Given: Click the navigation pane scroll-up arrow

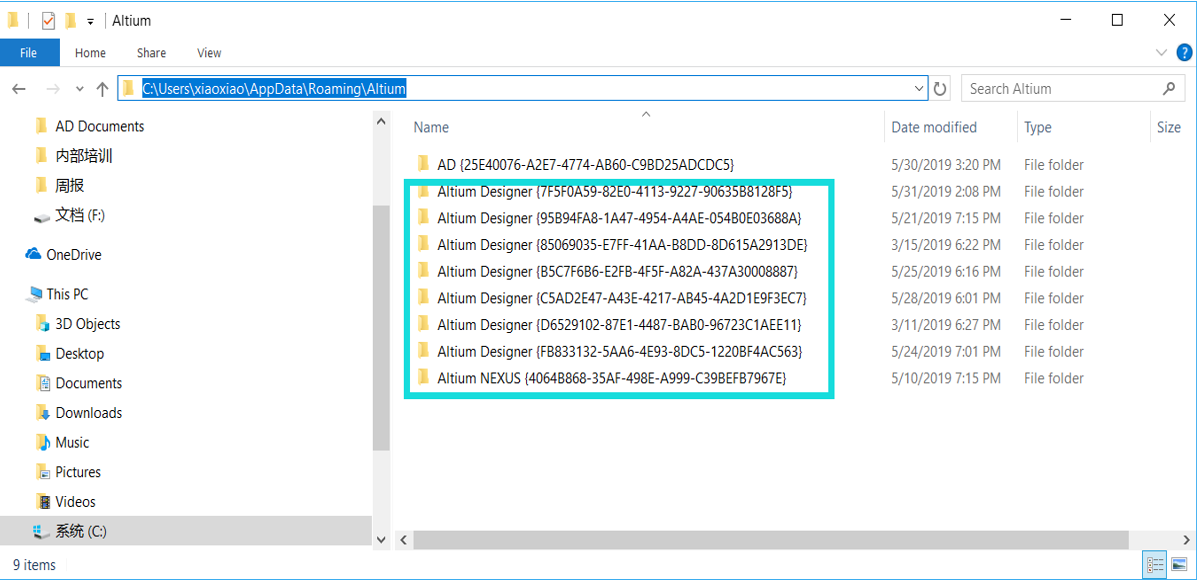Looking at the screenshot, I should (x=382, y=121).
